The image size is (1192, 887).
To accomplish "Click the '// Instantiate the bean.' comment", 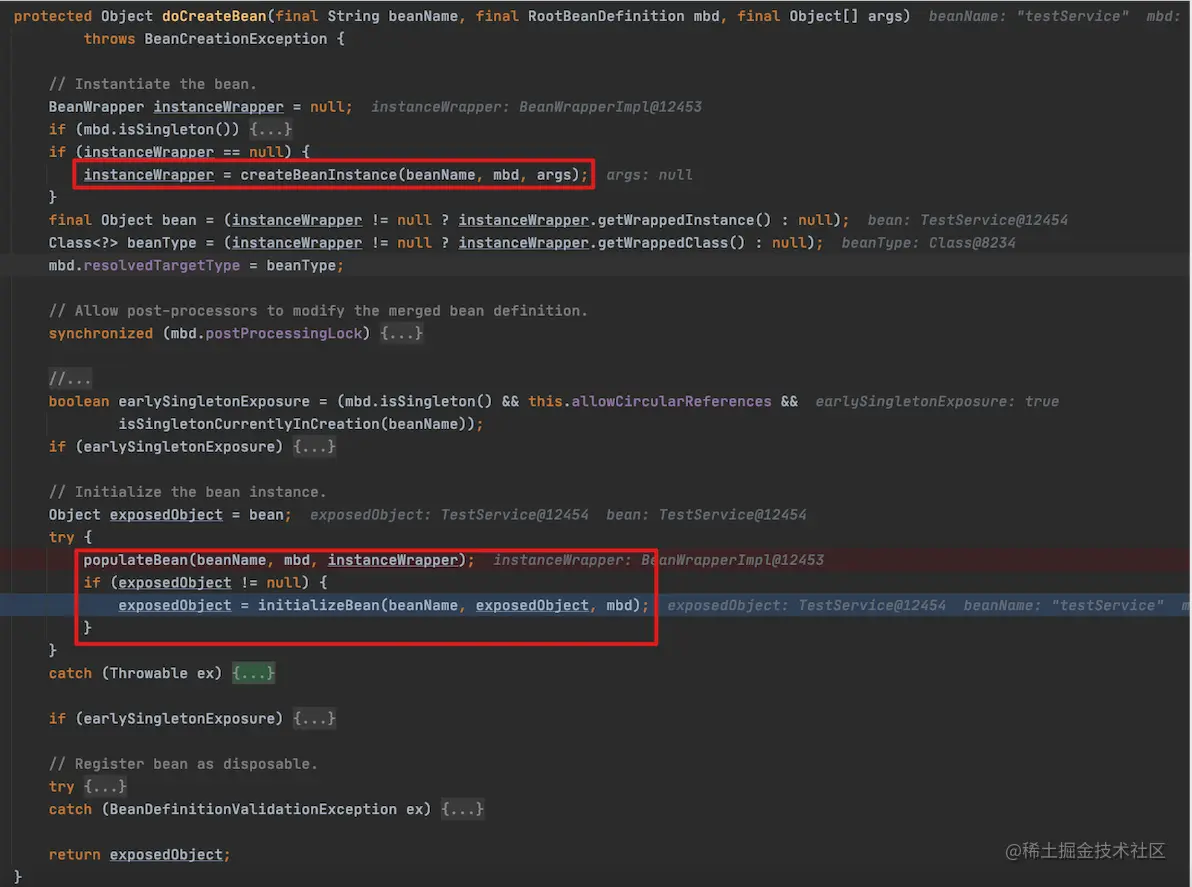I will (153, 84).
